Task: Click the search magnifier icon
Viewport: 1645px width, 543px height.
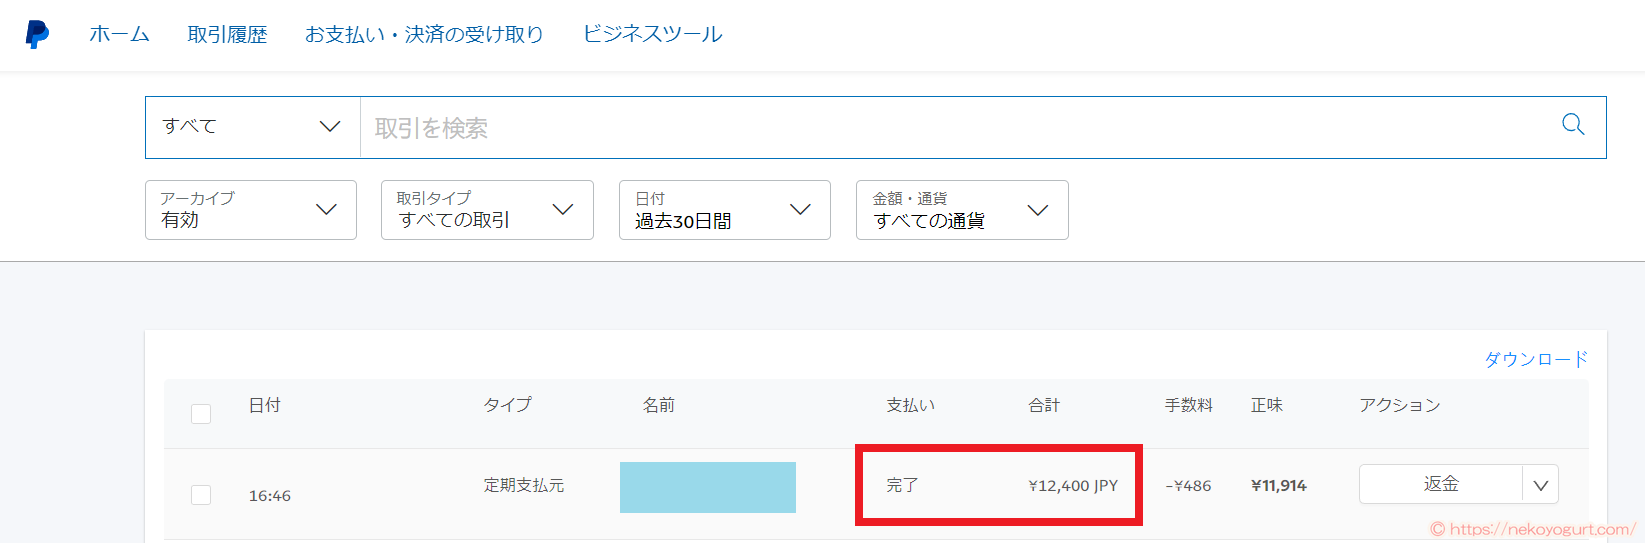Action: [1573, 125]
